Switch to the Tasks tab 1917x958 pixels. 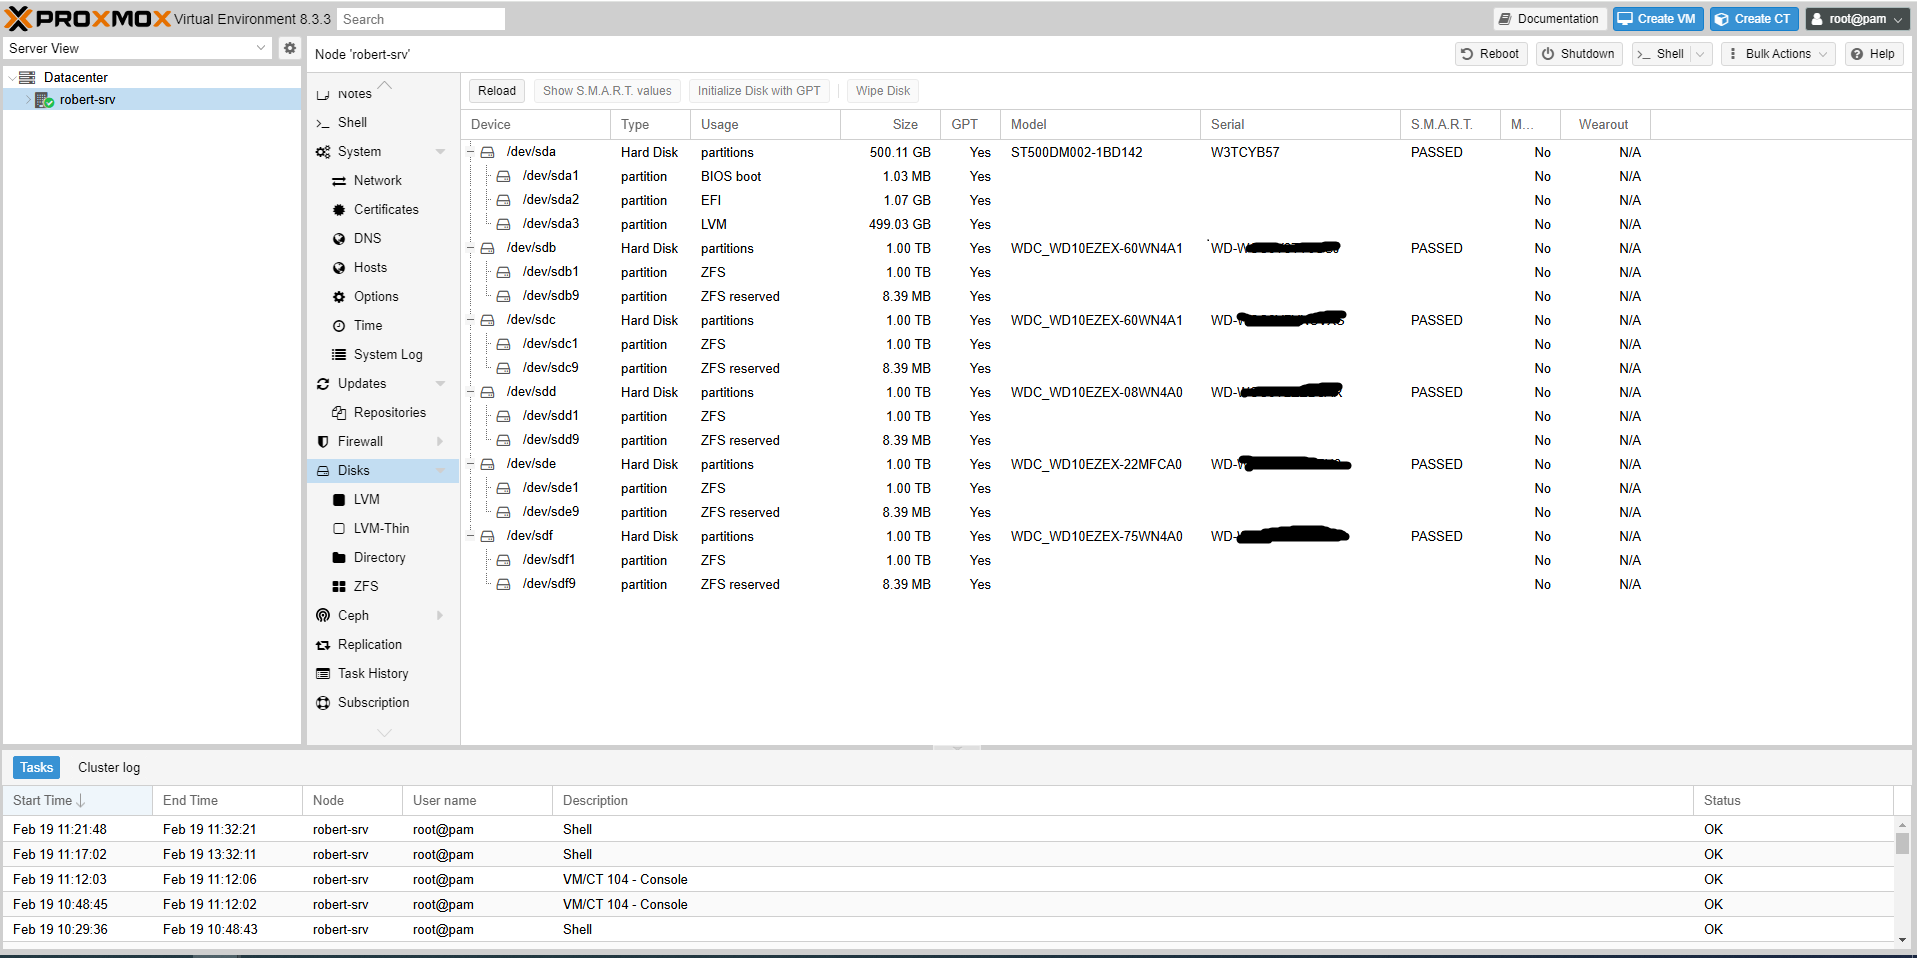coord(36,768)
